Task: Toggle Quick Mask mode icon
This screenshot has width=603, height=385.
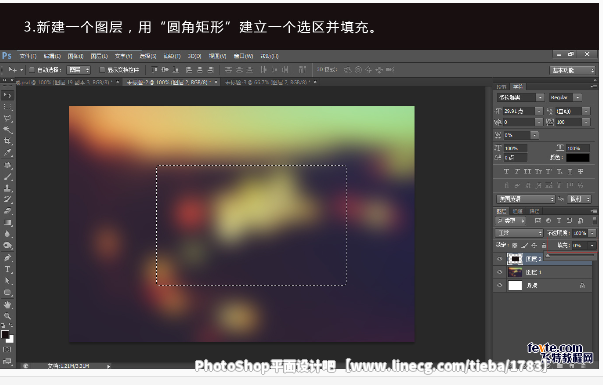Action: tap(7, 350)
